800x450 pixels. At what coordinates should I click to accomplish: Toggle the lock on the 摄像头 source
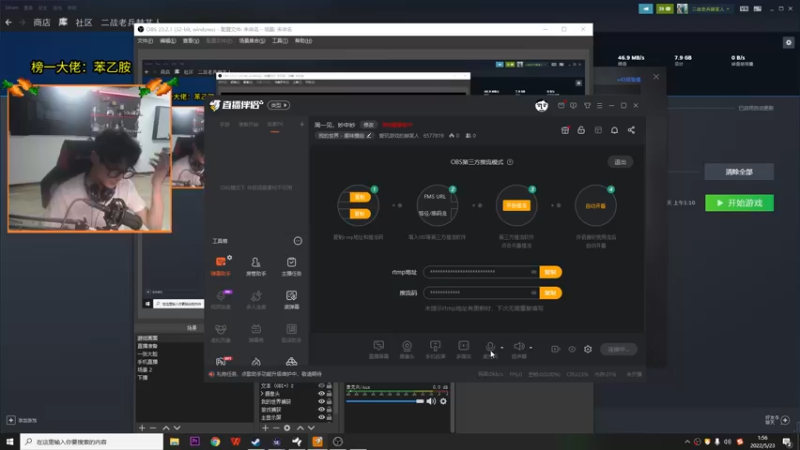coord(329,394)
